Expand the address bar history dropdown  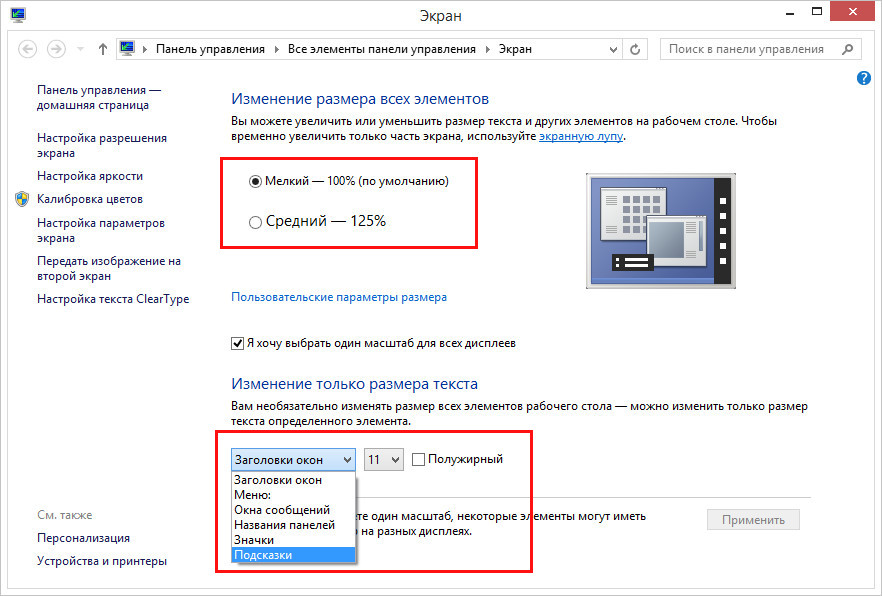(x=613, y=49)
